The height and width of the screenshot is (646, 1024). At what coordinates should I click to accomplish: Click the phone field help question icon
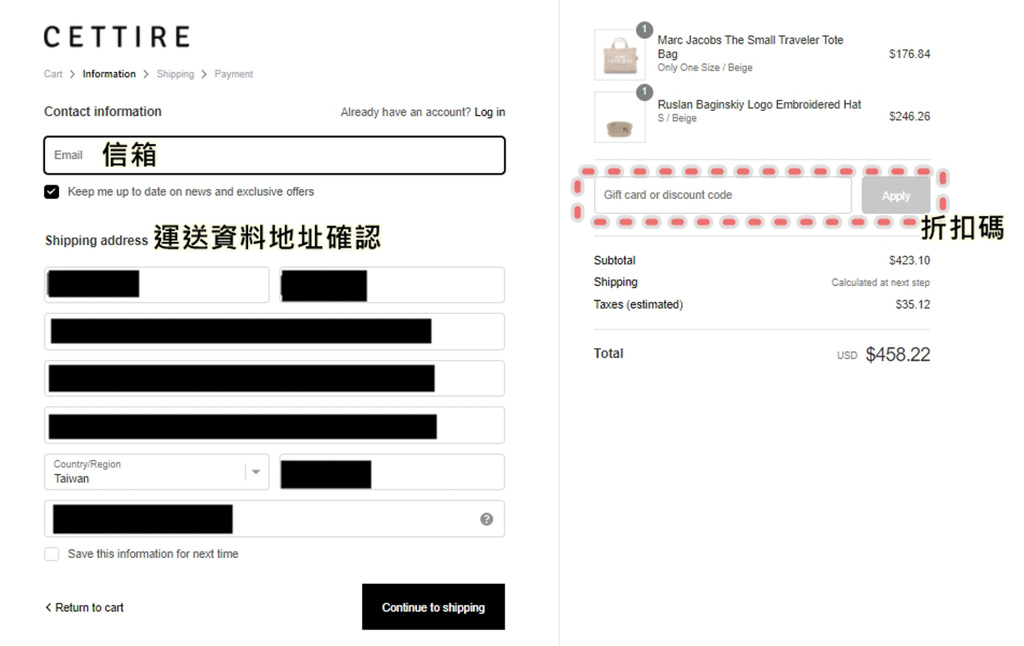click(x=487, y=519)
